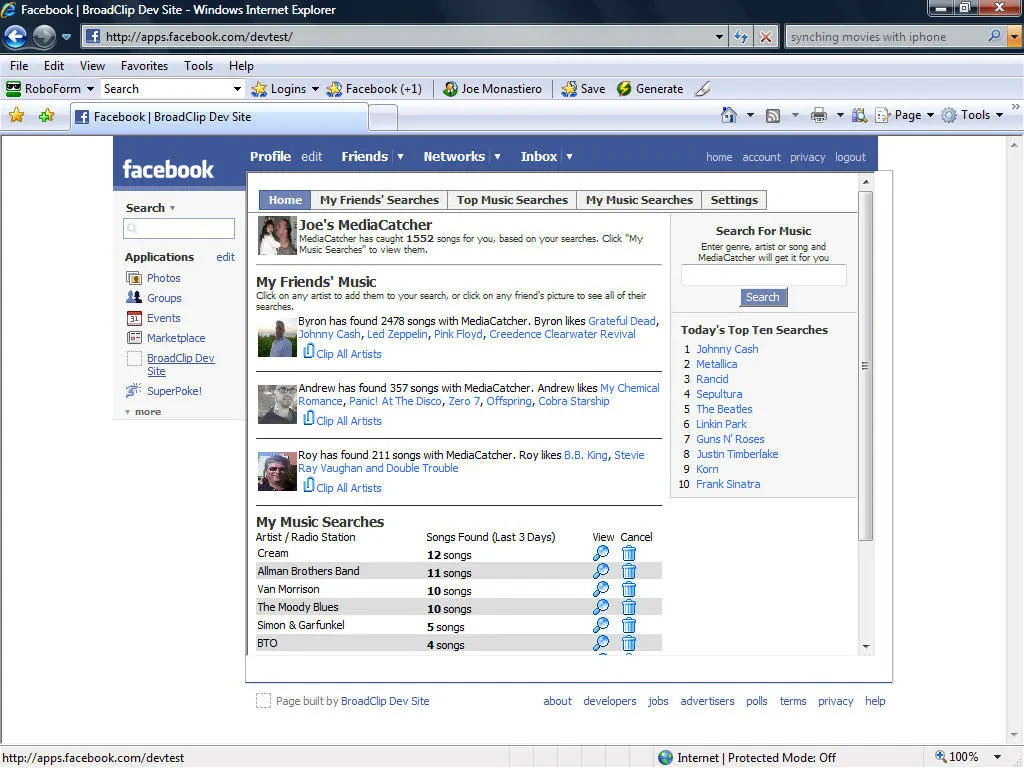Switch to My Music Searches tab
The height and width of the screenshot is (768, 1024).
pyautogui.click(x=639, y=200)
